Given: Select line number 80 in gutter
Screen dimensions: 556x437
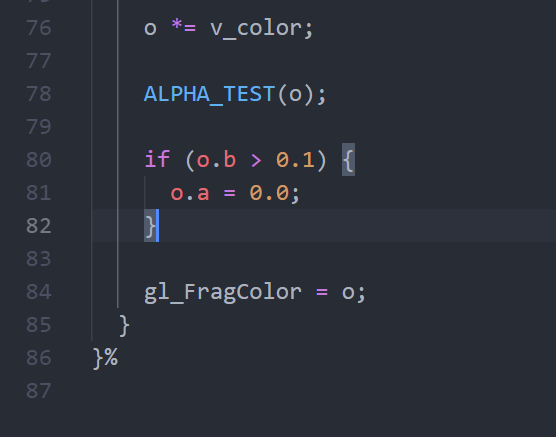Looking at the screenshot, I should (39, 160).
